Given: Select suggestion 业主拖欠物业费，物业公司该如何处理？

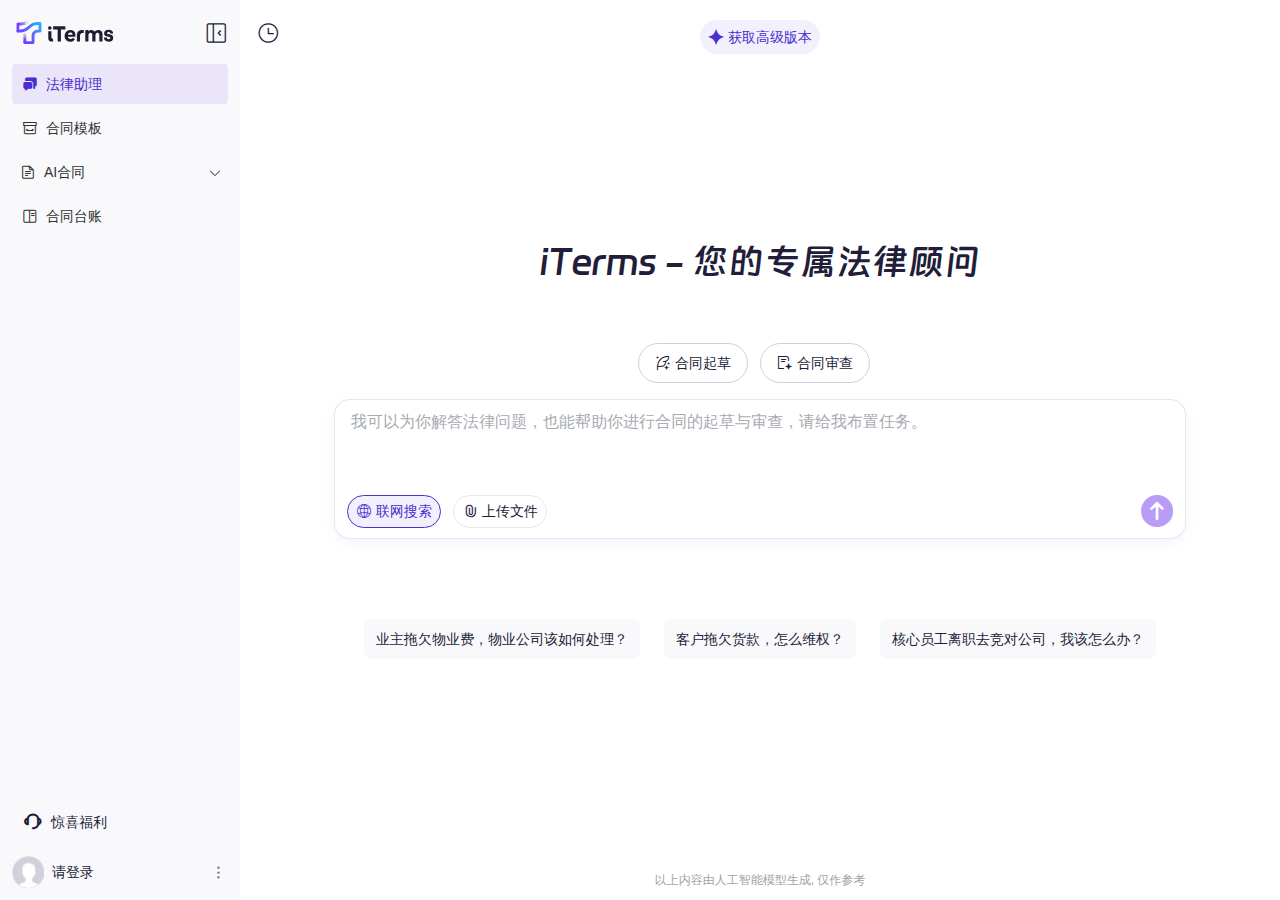Looking at the screenshot, I should (502, 639).
